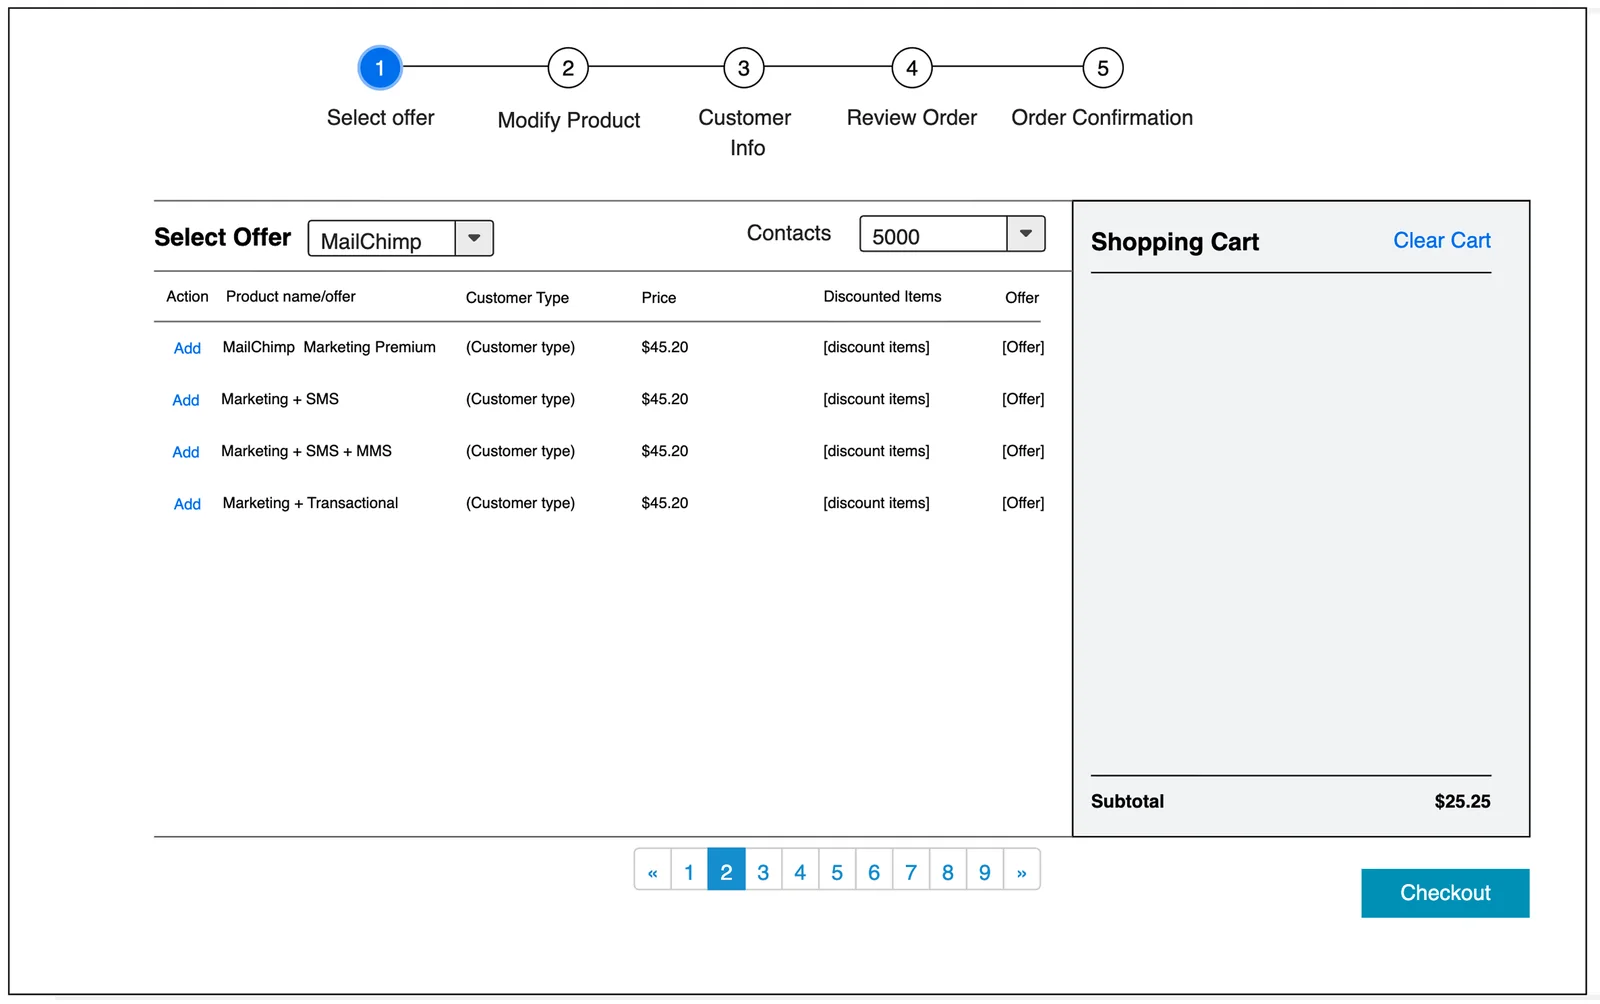This screenshot has height=1004, width=1600.
Task: Click the Clear Cart link
Action: point(1442,240)
